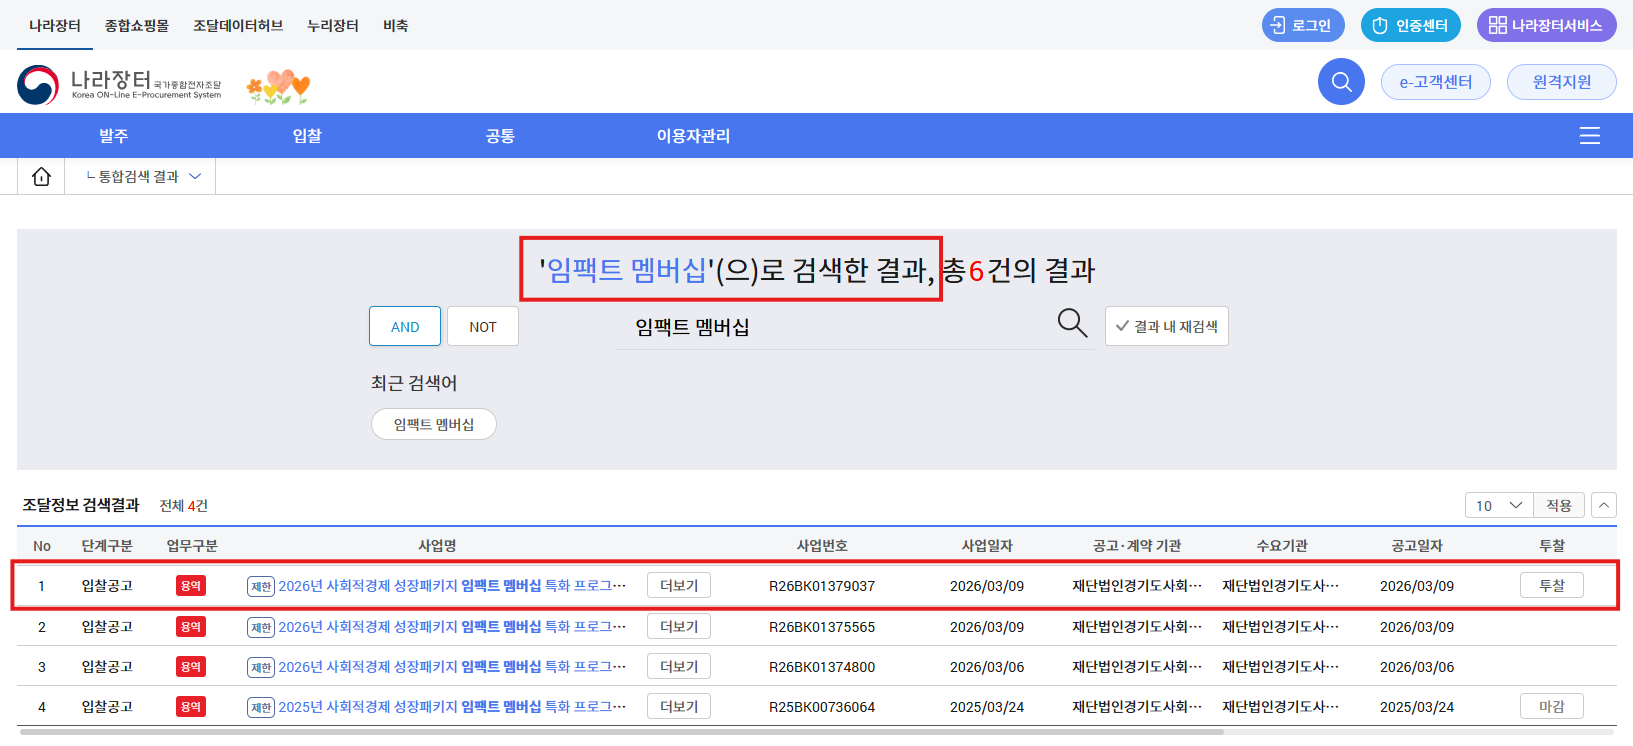Click 투찰 button in the first row

(1551, 586)
